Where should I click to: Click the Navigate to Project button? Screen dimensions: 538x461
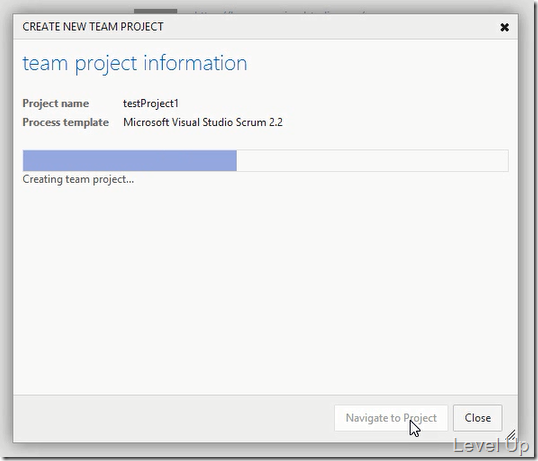(x=391, y=418)
